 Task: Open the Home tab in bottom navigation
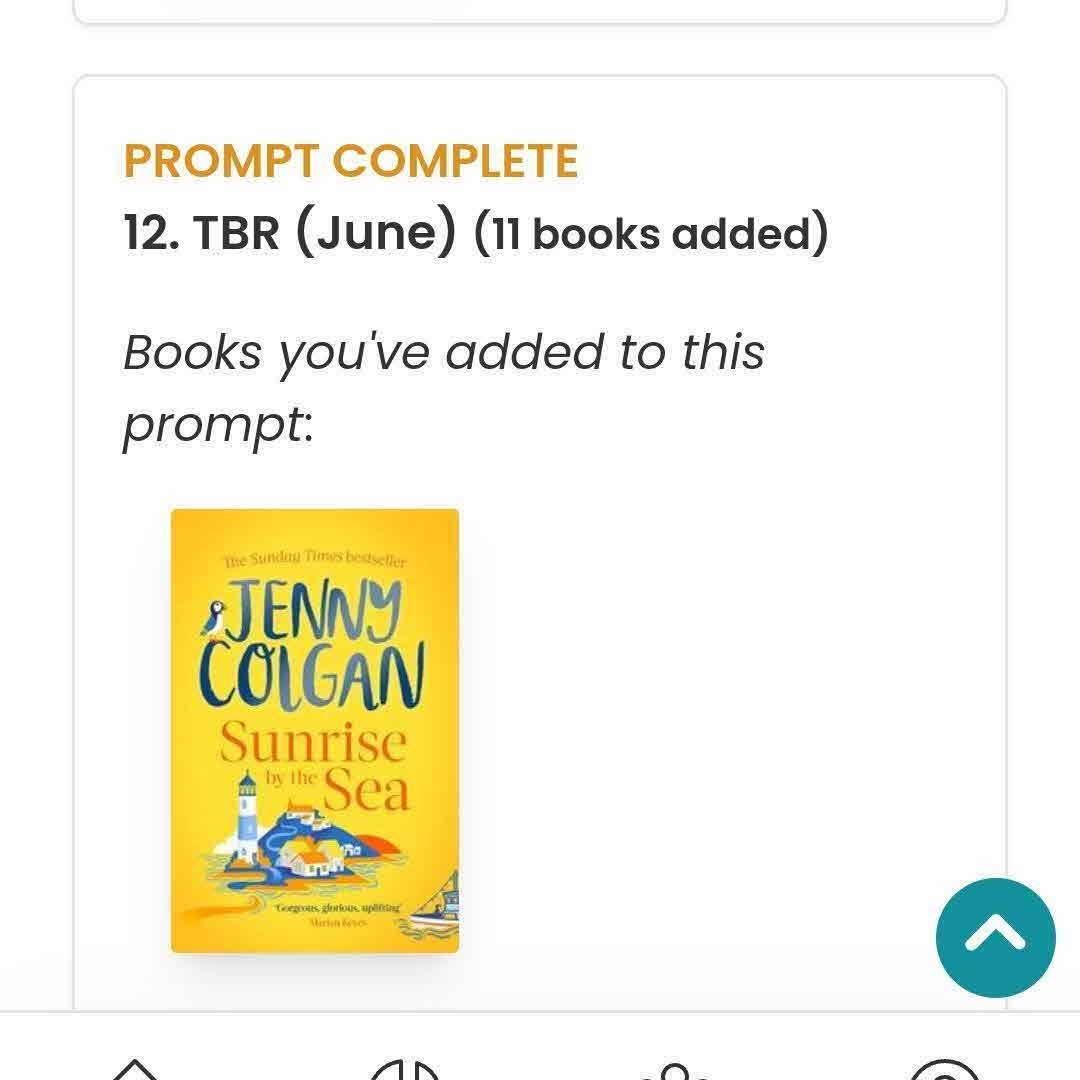pos(136,1068)
